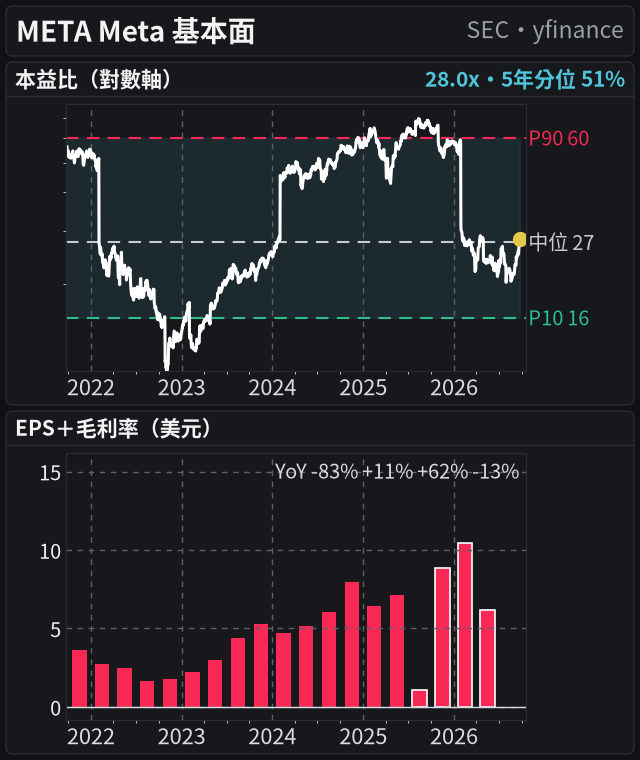The width and height of the screenshot is (640, 760).
Task: Click the 'P10 16' percentile label
Action: pos(559,318)
